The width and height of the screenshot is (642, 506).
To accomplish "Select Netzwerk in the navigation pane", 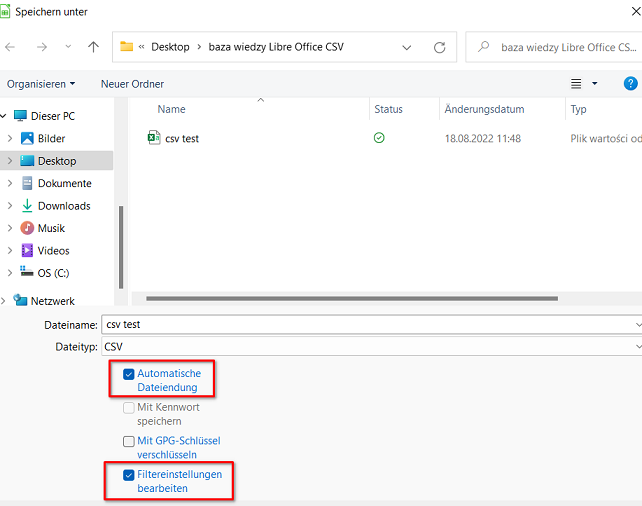I will (x=53, y=301).
